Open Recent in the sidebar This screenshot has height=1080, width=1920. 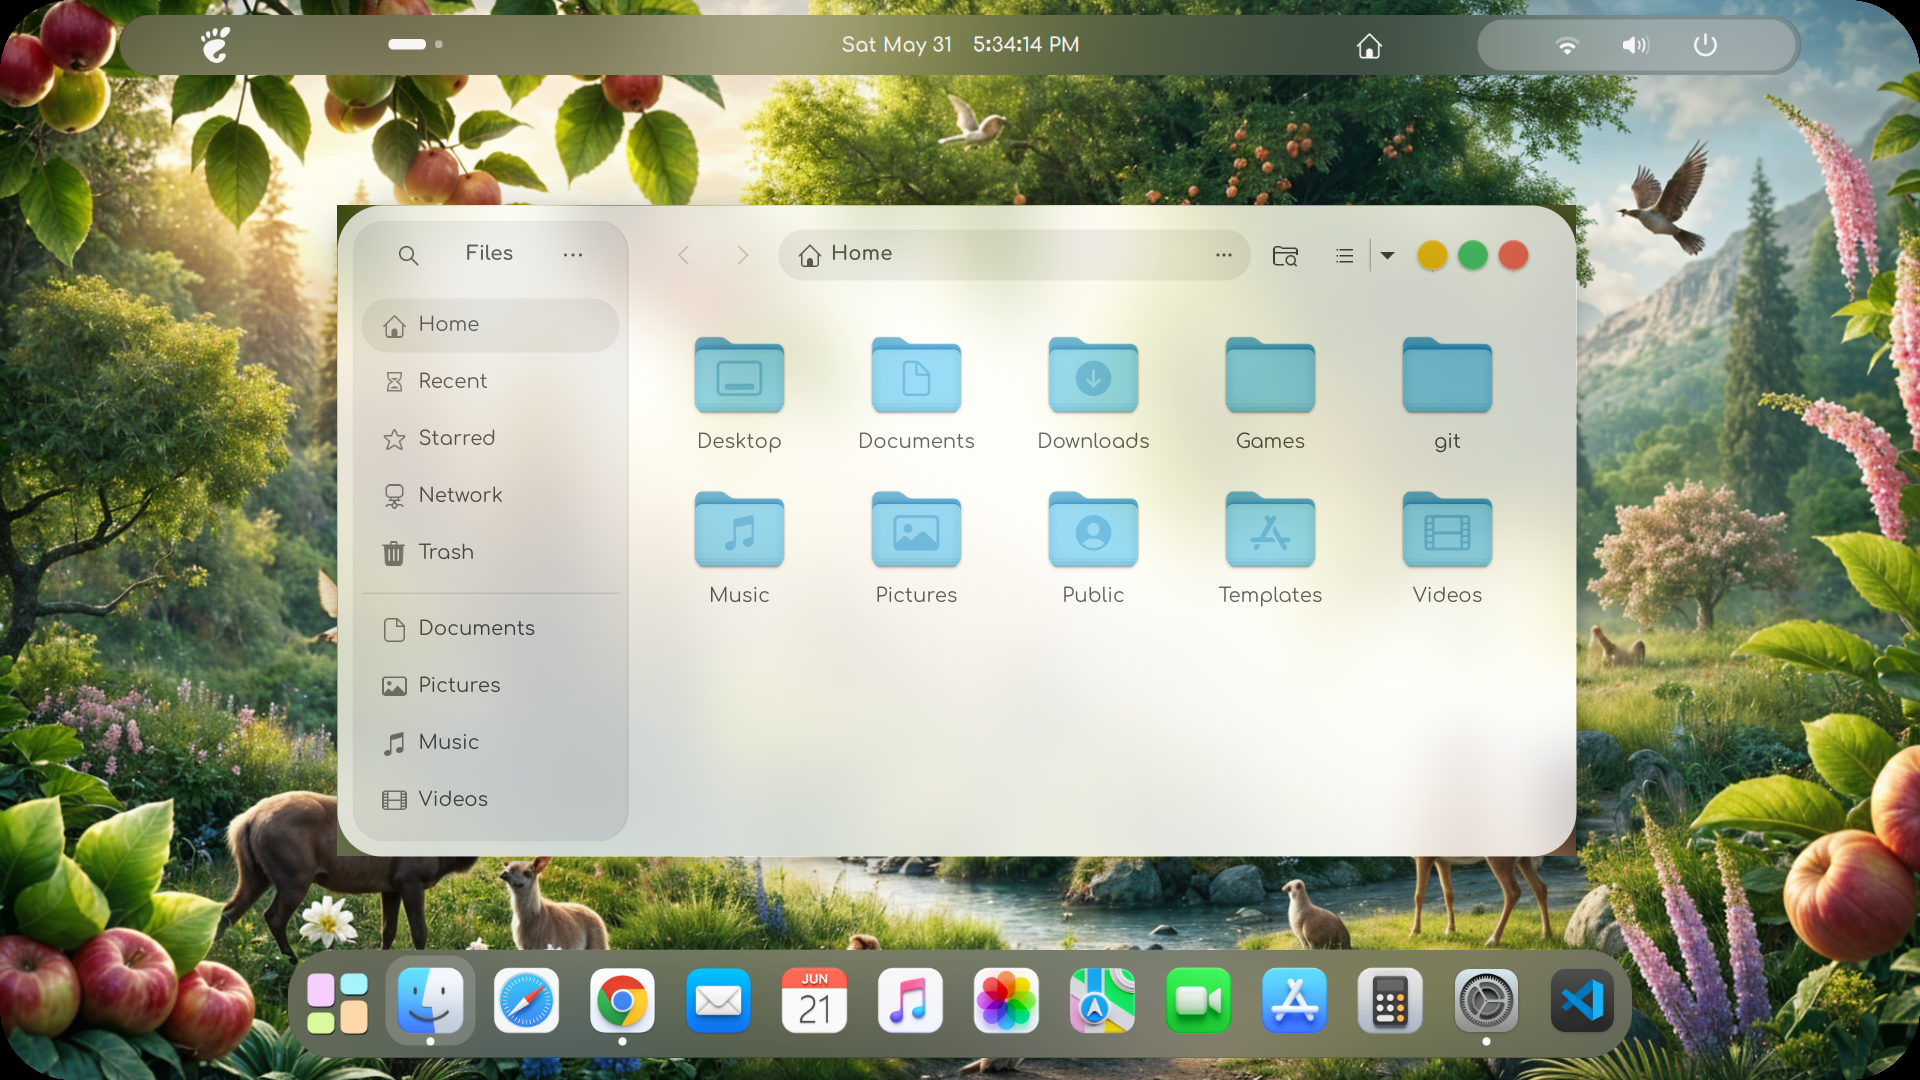point(490,382)
